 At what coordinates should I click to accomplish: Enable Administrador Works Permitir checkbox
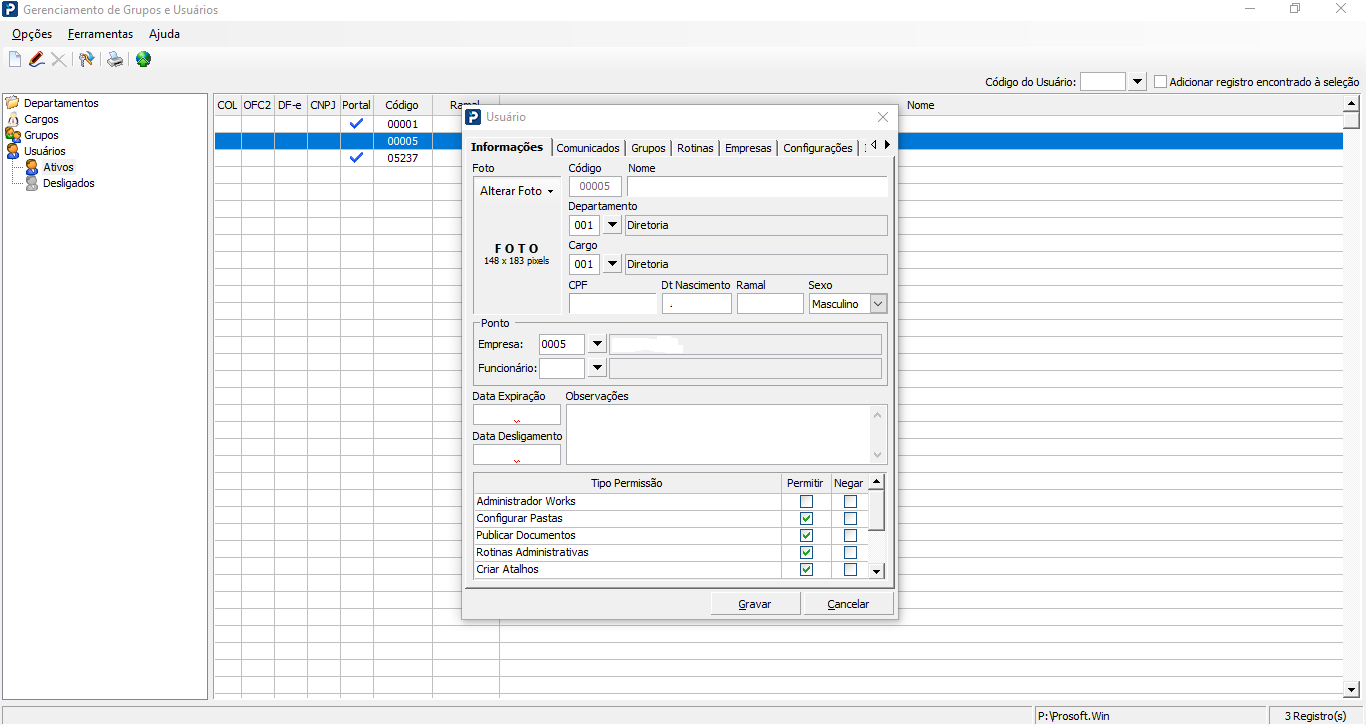[x=806, y=502]
